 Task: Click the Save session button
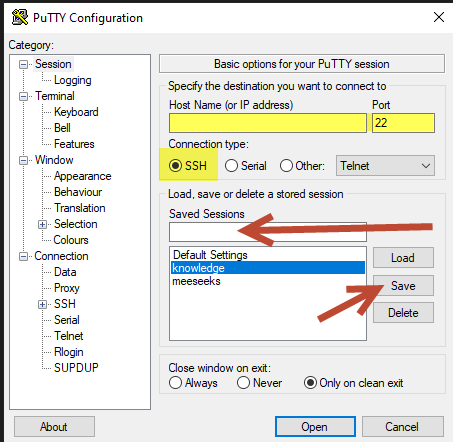point(403,285)
